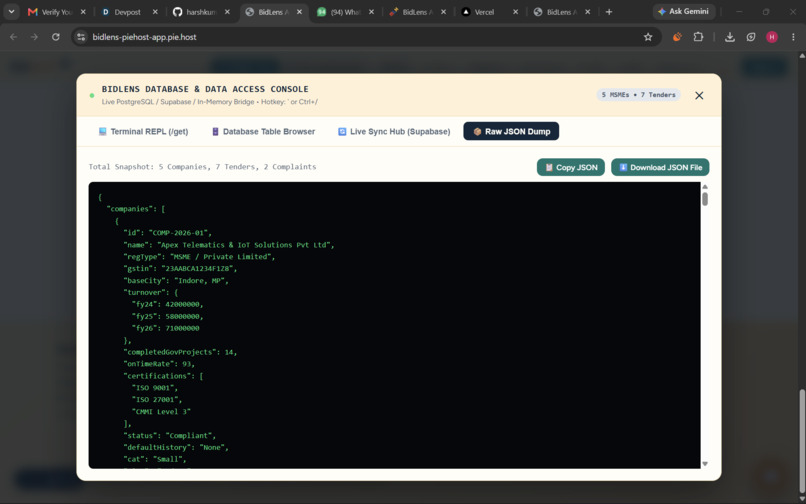Click the "gstin" value line
806x504 pixels.
[180, 268]
